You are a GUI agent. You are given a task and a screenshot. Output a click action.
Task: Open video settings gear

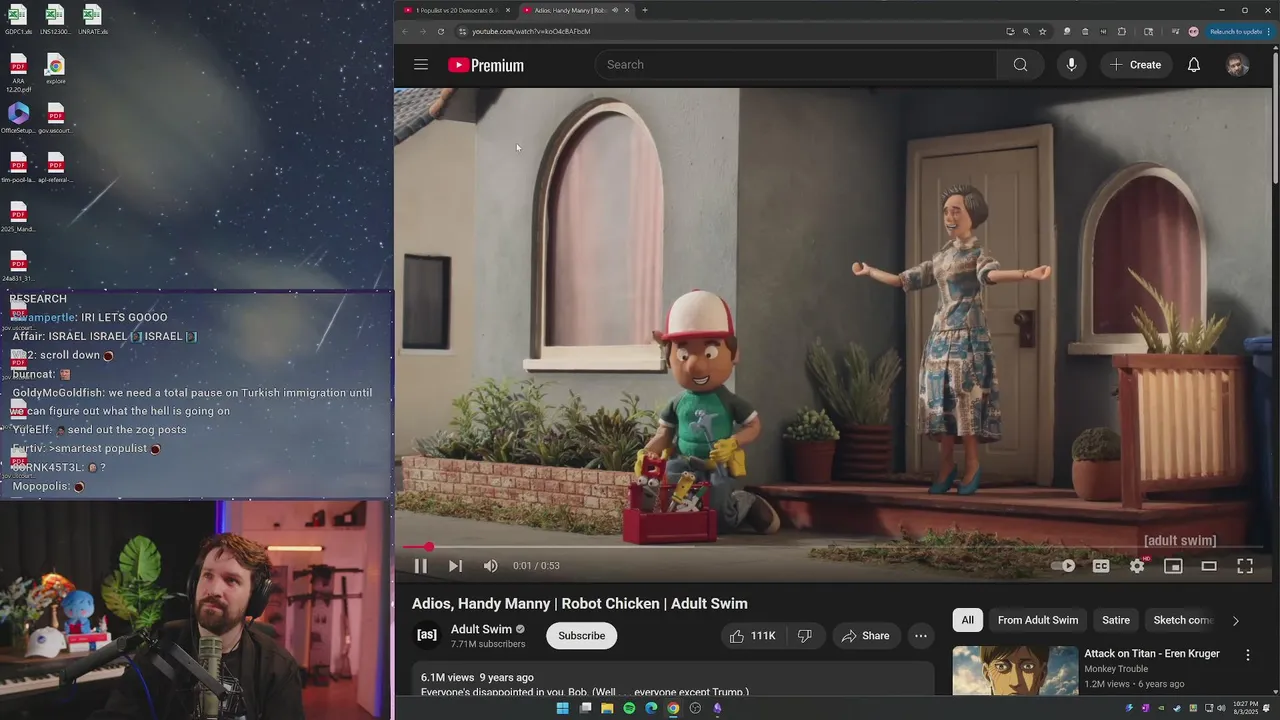click(x=1137, y=566)
